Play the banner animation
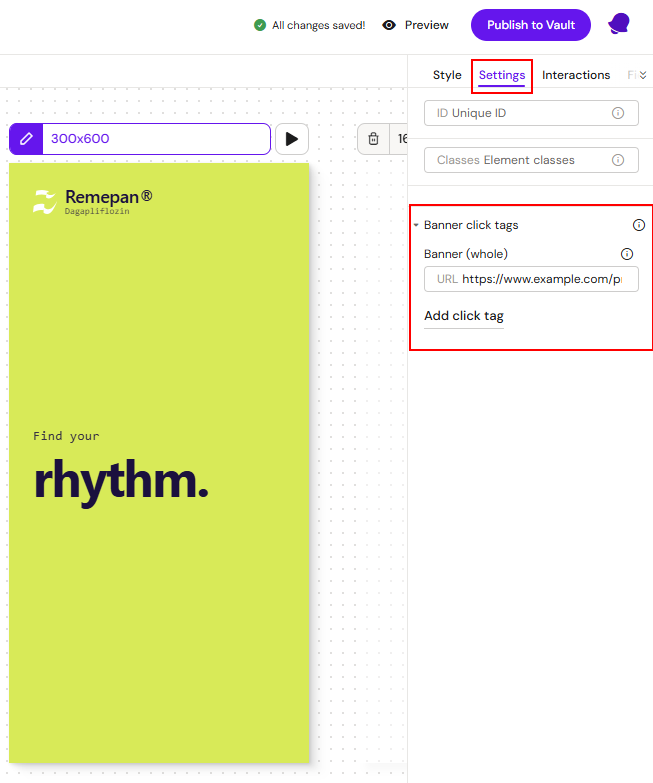Viewport: 653px width, 783px height. (x=292, y=139)
